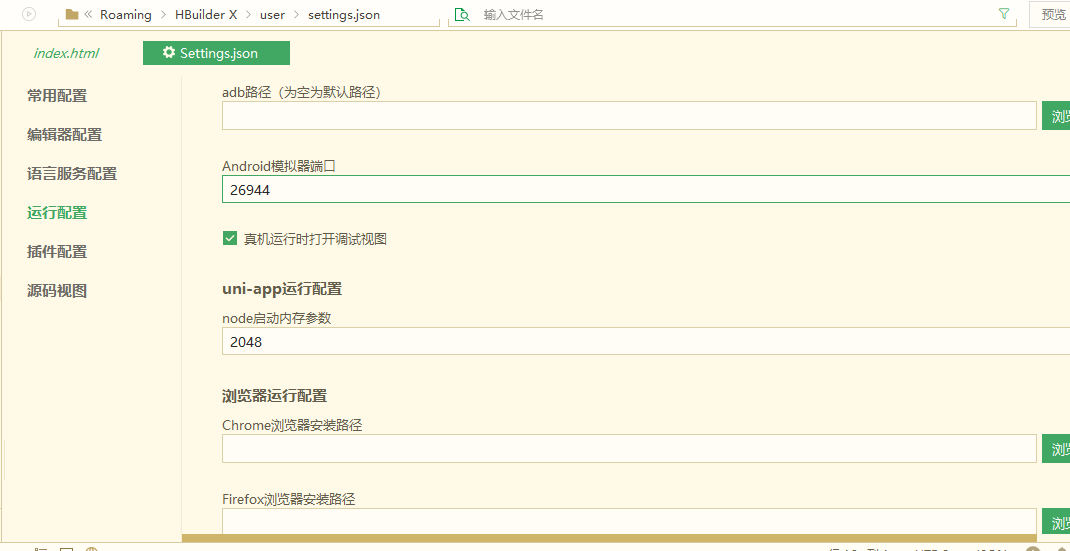
Task: Click the run play icon in toolbar
Action: (29, 14)
